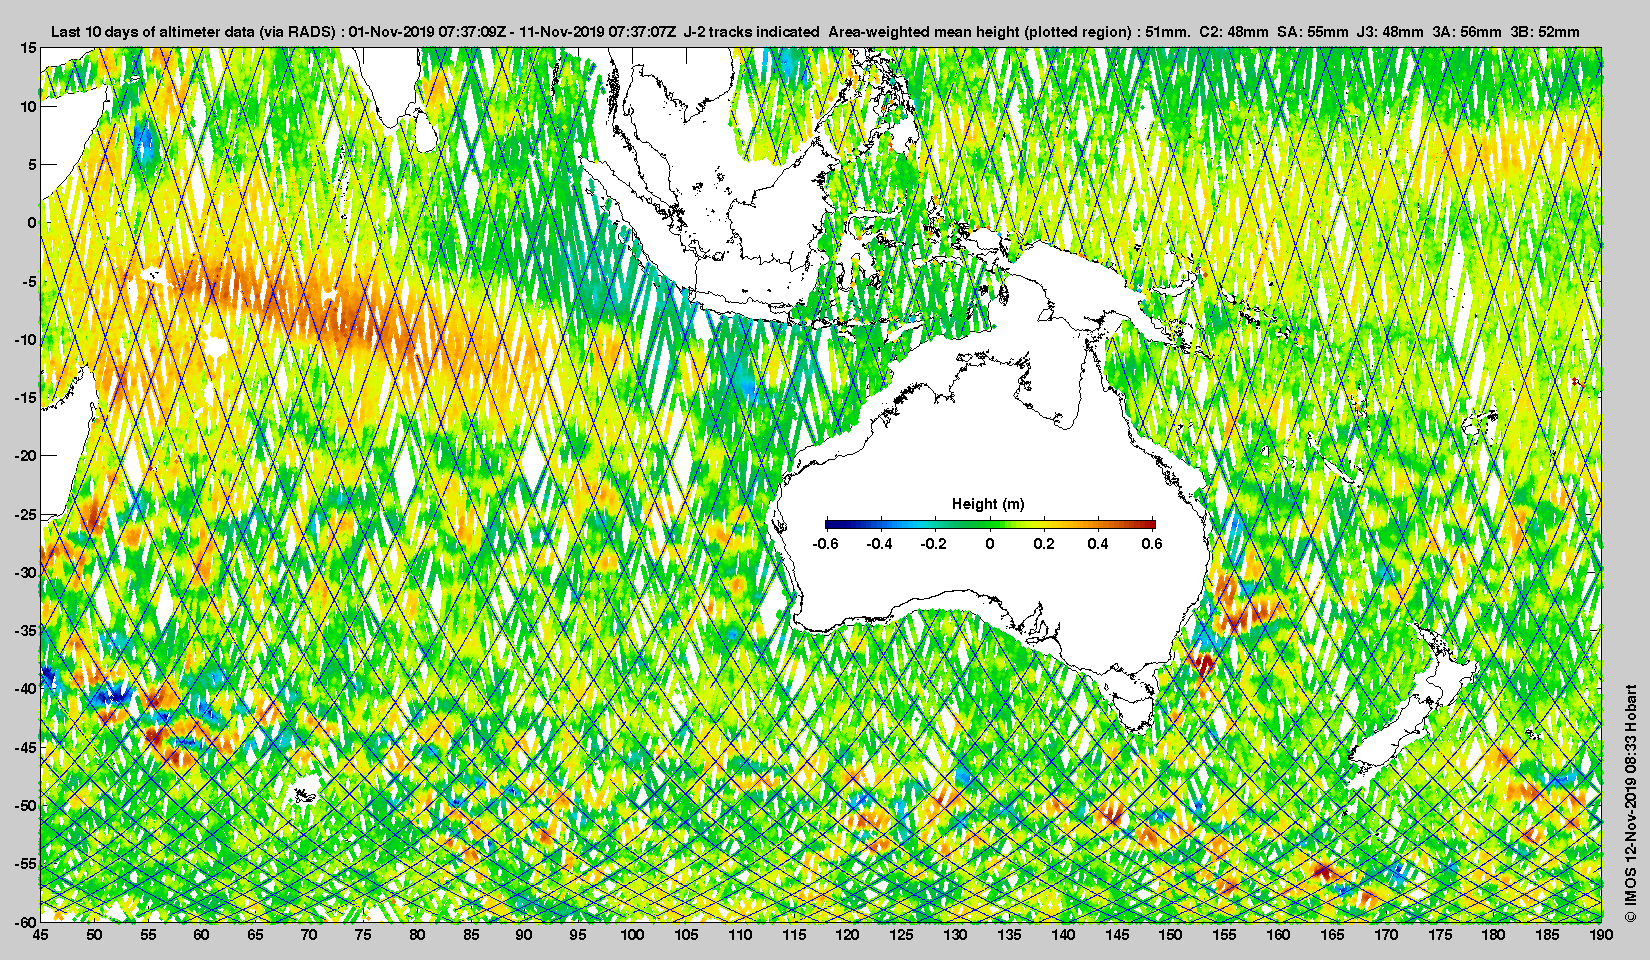
Task: Click the longitude axis label '160'
Action: coord(1278,935)
